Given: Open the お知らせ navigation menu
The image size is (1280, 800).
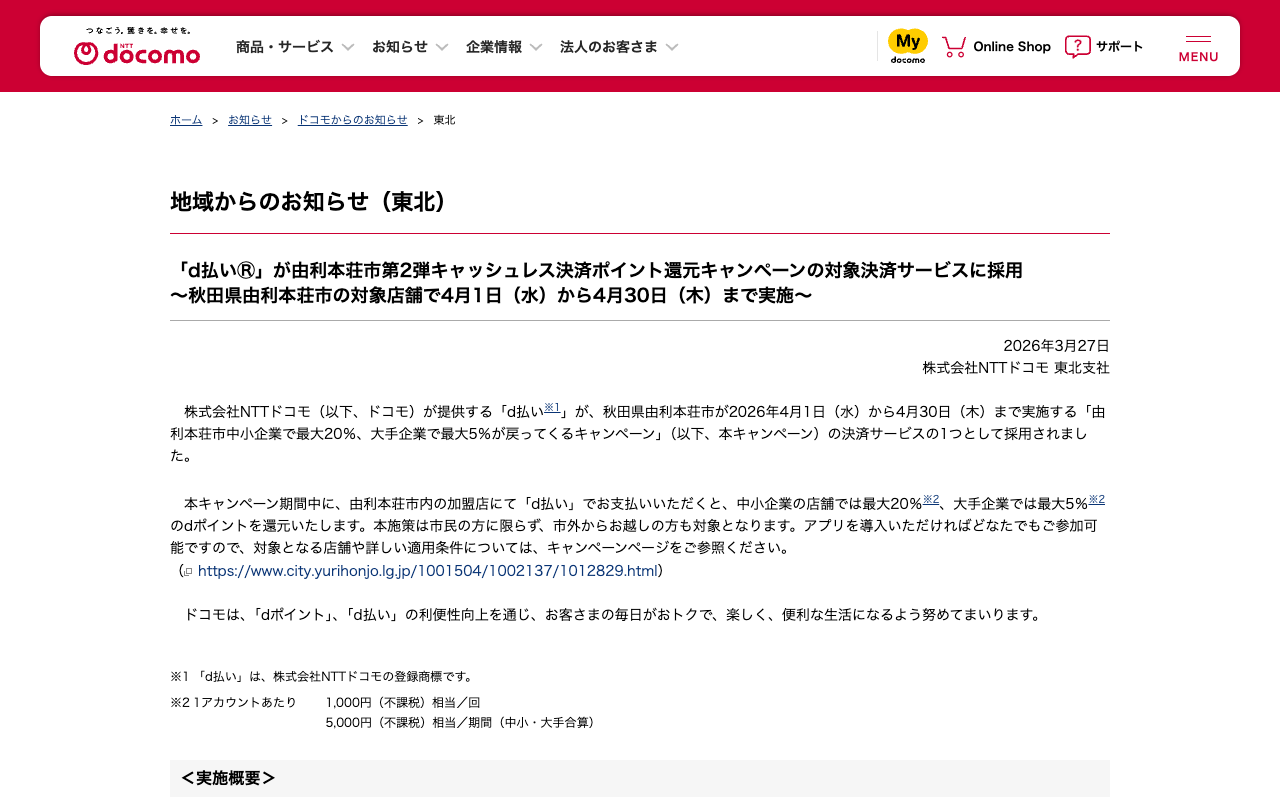Looking at the screenshot, I should pyautogui.click(x=400, y=47).
